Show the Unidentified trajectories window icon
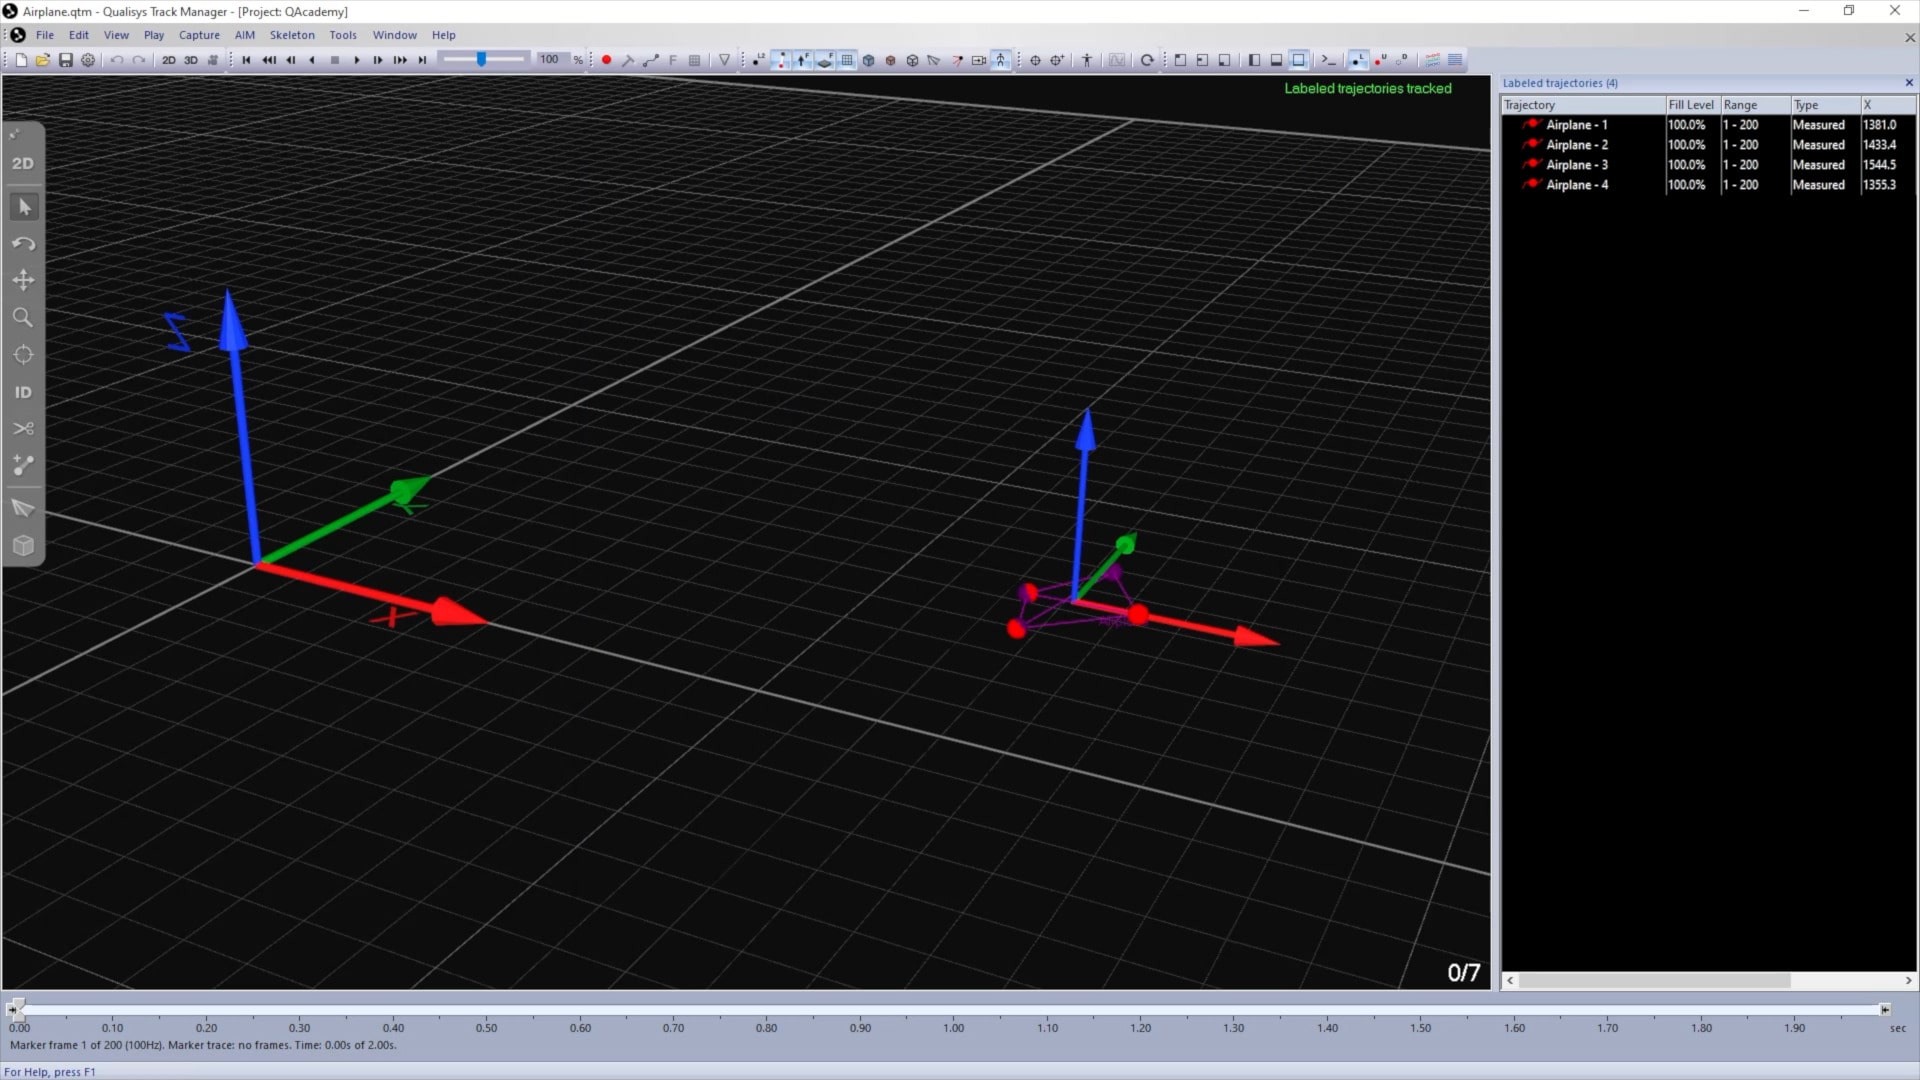This screenshot has height=1080, width=1920. [1380, 60]
